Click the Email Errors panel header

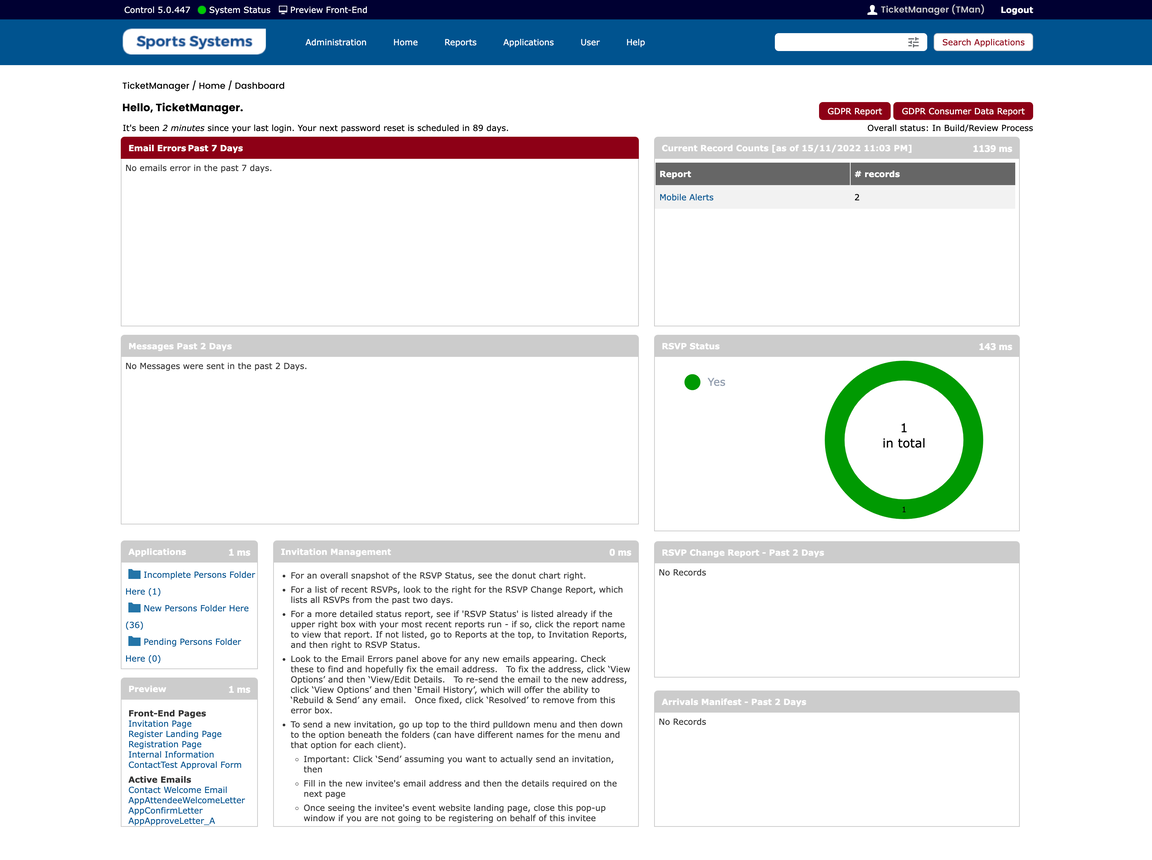380,147
